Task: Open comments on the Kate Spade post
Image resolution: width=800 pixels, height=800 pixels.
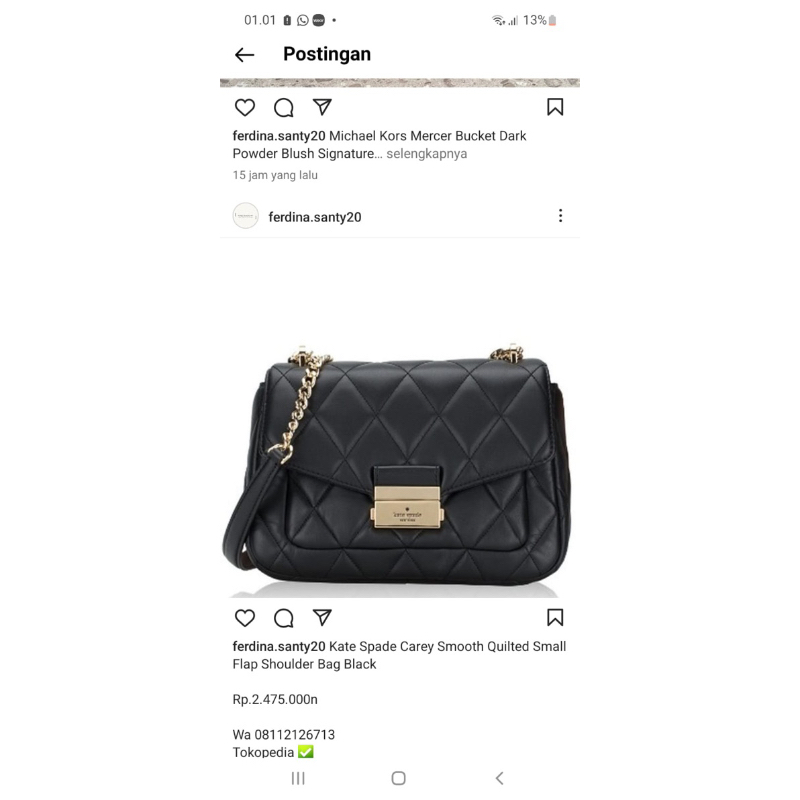Action: pos(284,618)
